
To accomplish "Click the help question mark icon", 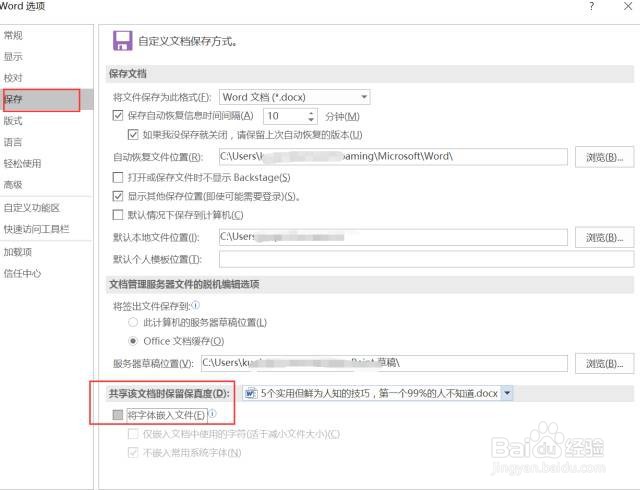I will tap(591, 6).
